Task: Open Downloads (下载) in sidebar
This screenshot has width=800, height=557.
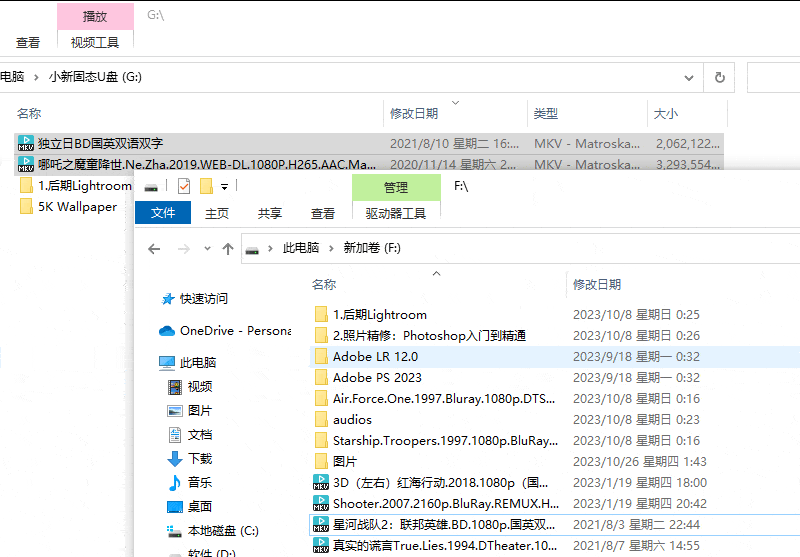Action: [189, 459]
